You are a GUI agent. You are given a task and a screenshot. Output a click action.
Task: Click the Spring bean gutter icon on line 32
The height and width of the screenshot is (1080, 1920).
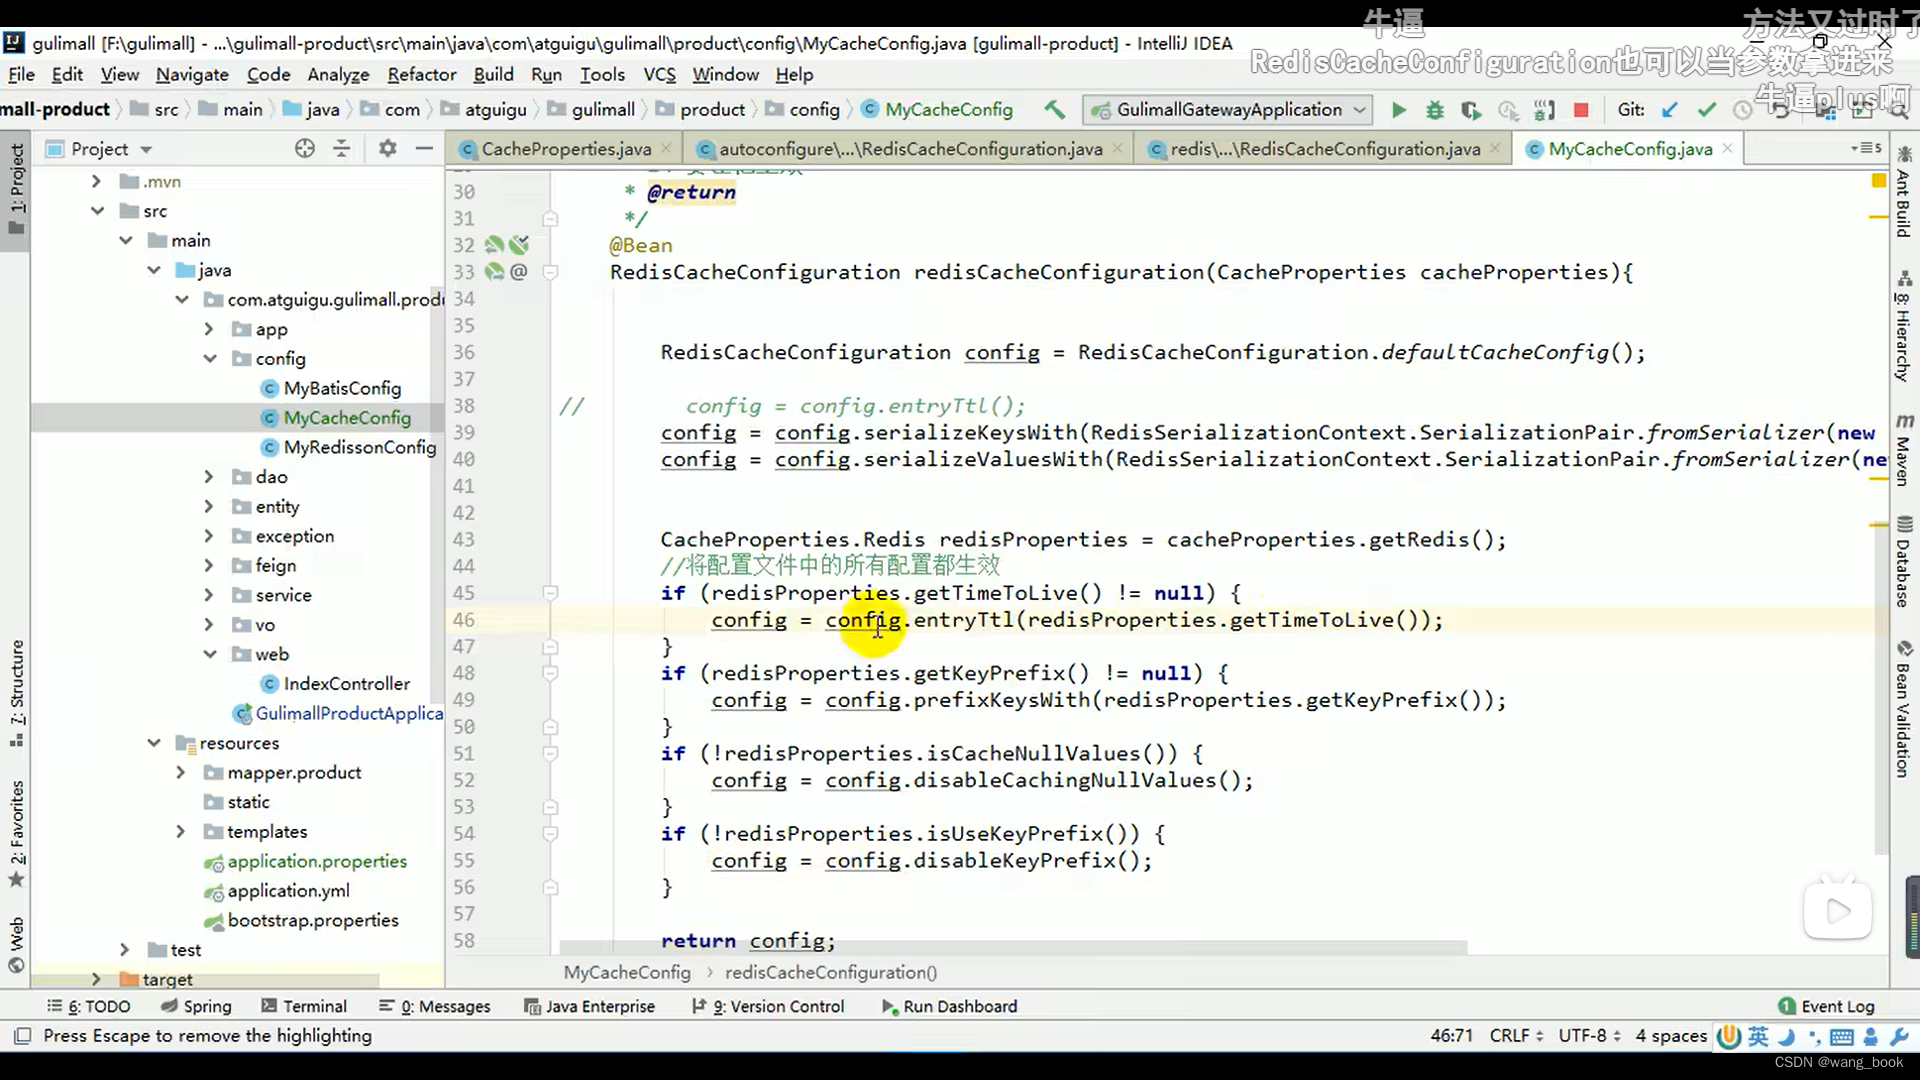click(x=495, y=245)
